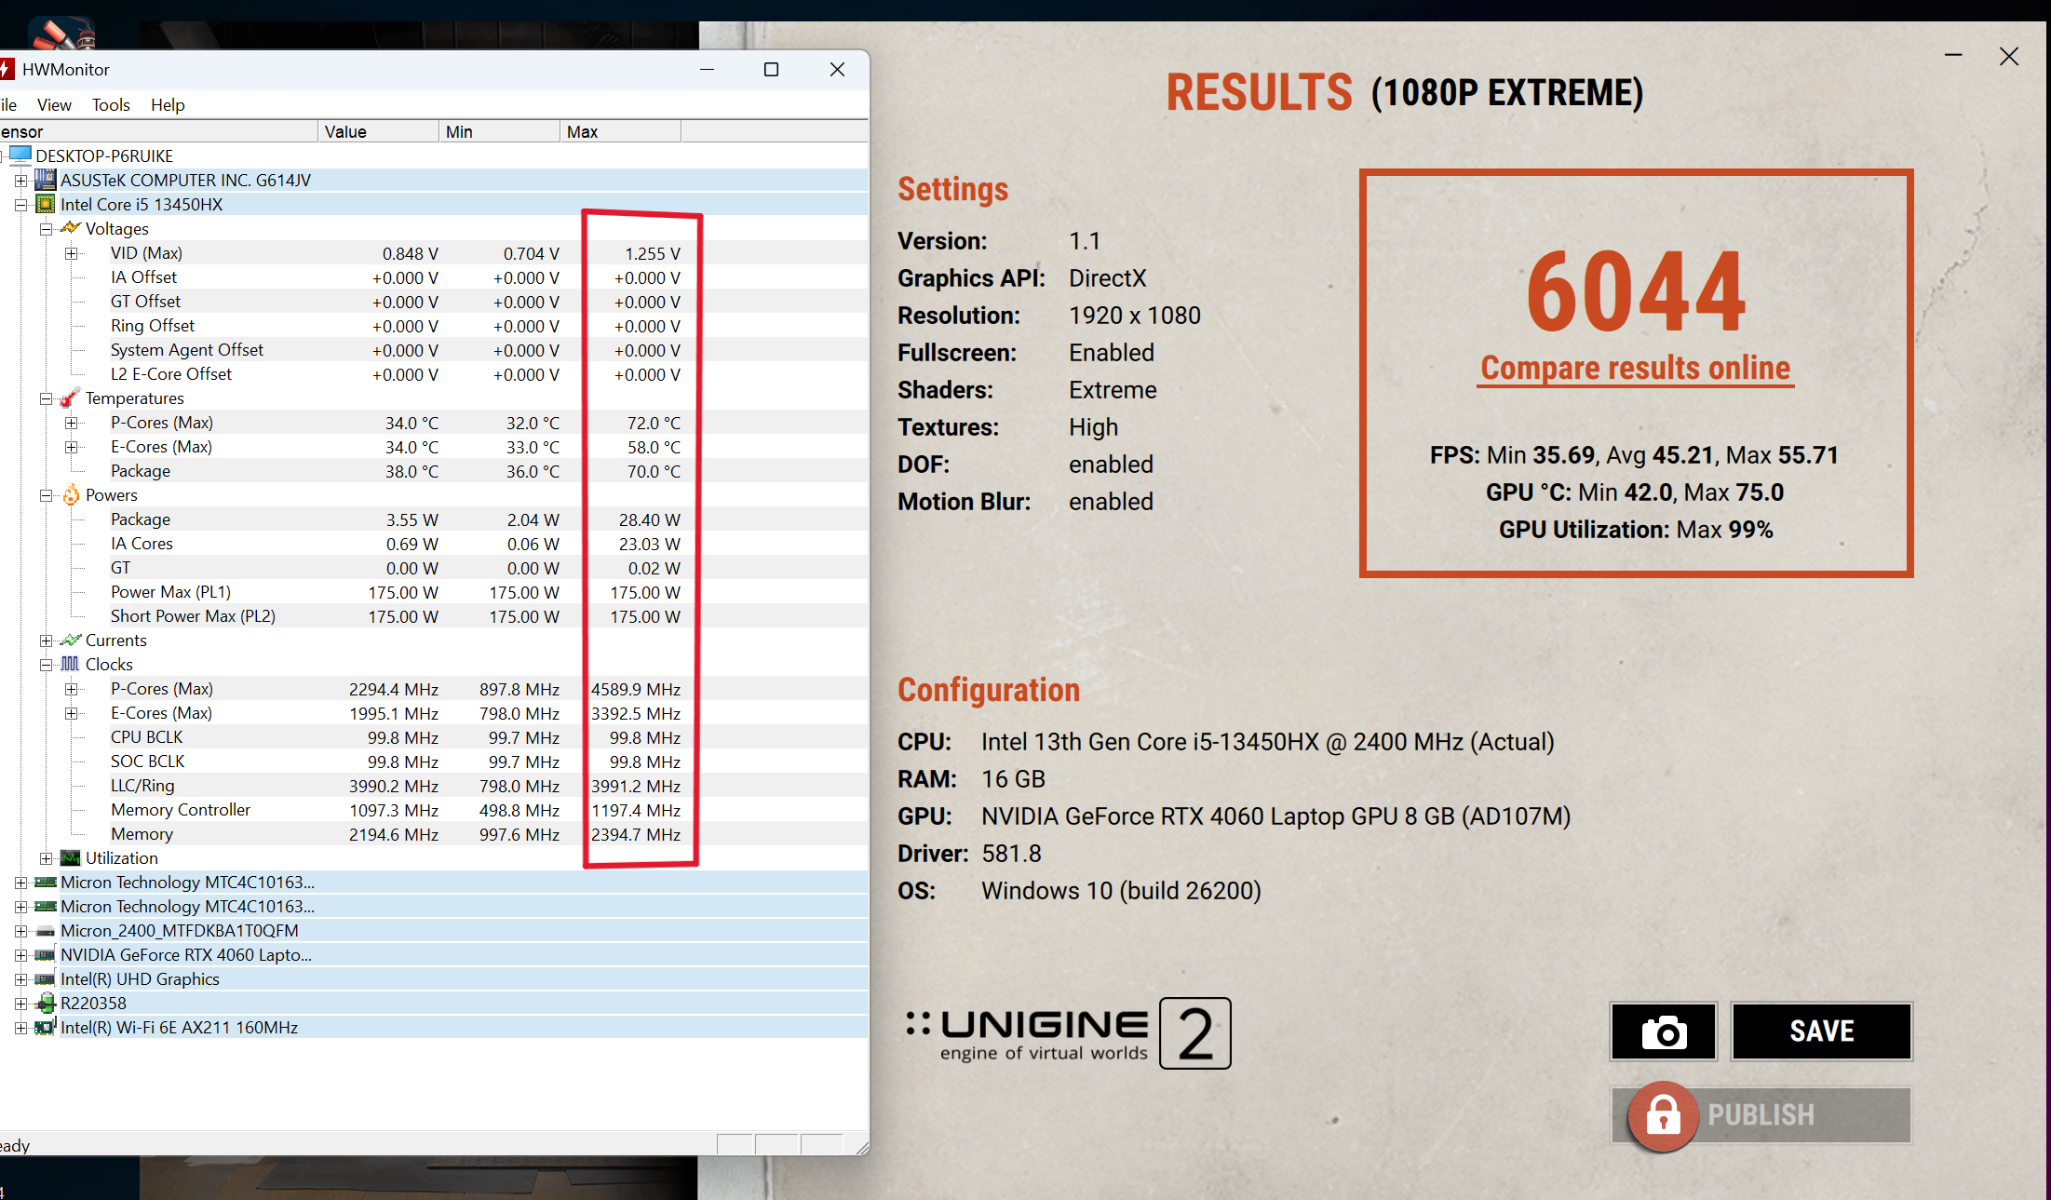Click the Intel Core i5 CPU icon
Screen dimensions: 2051x1200
point(45,204)
